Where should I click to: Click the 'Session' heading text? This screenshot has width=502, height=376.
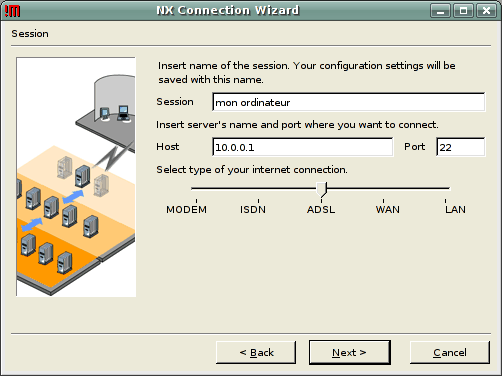click(30, 34)
